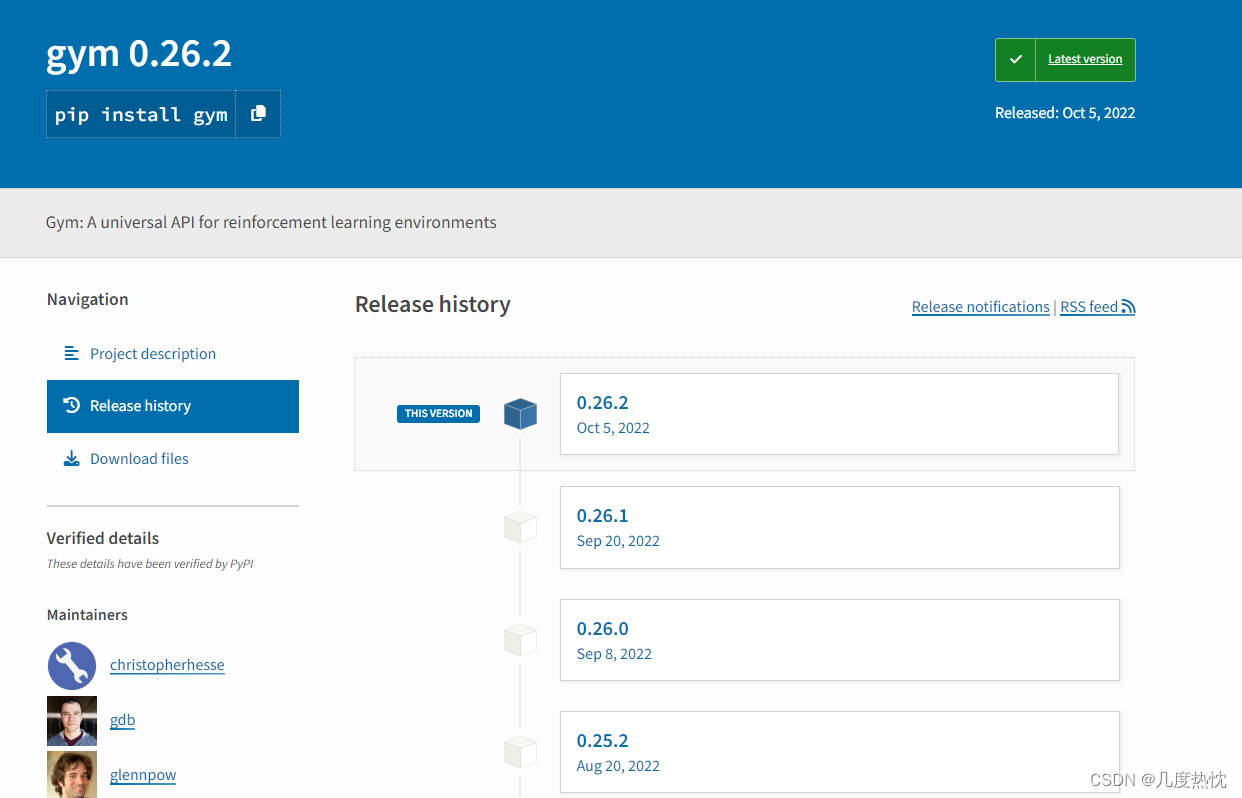Select the Release history tab

pyautogui.click(x=173, y=406)
